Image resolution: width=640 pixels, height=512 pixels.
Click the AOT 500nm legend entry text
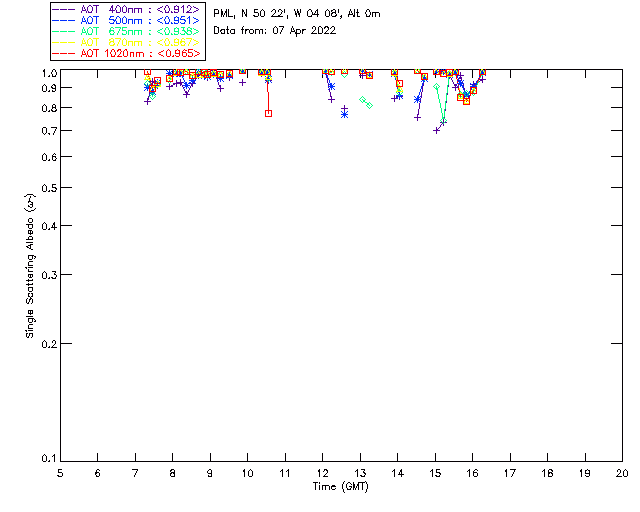point(140,20)
